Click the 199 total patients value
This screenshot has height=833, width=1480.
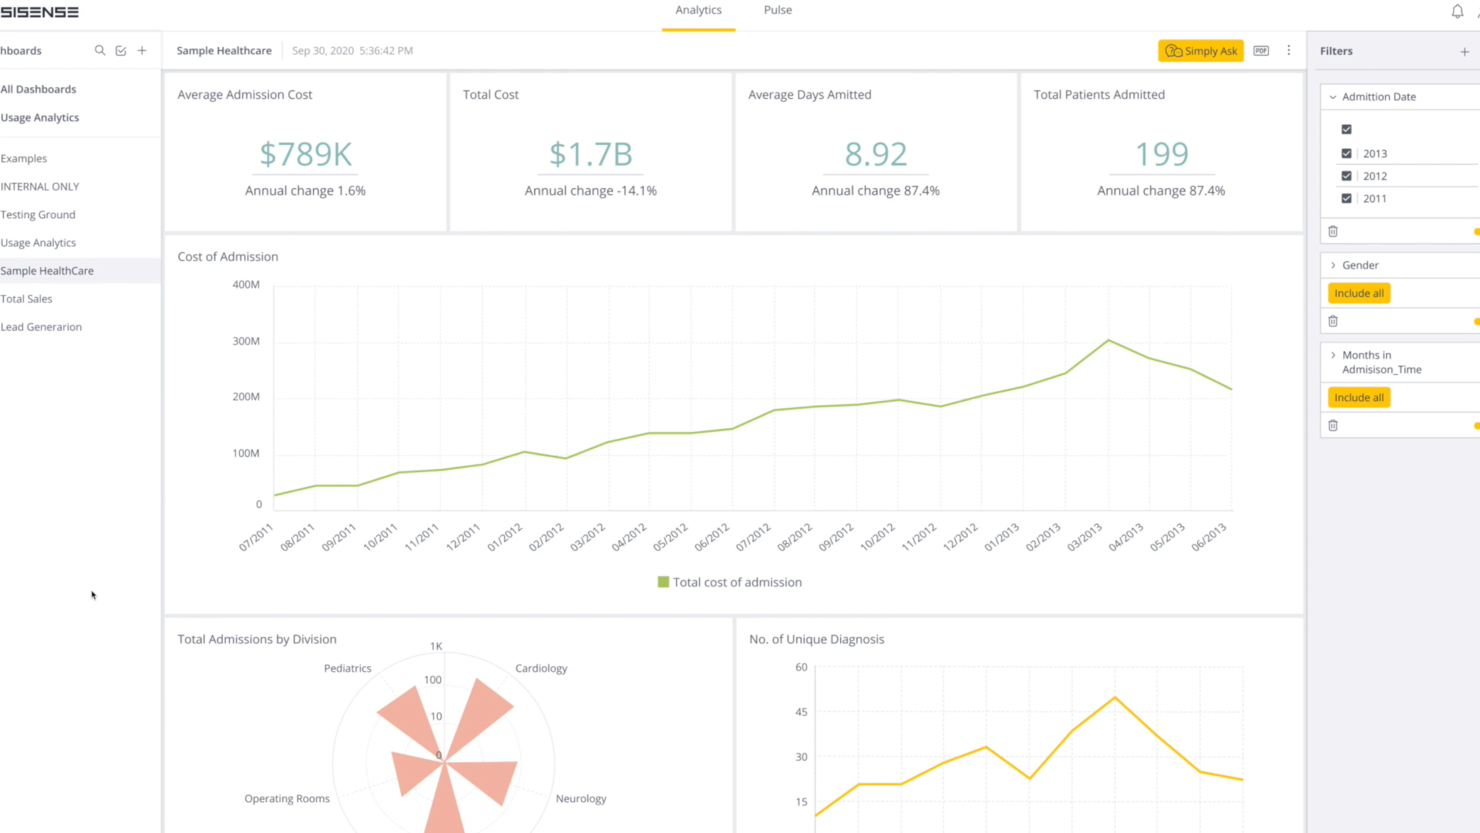pyautogui.click(x=1161, y=154)
